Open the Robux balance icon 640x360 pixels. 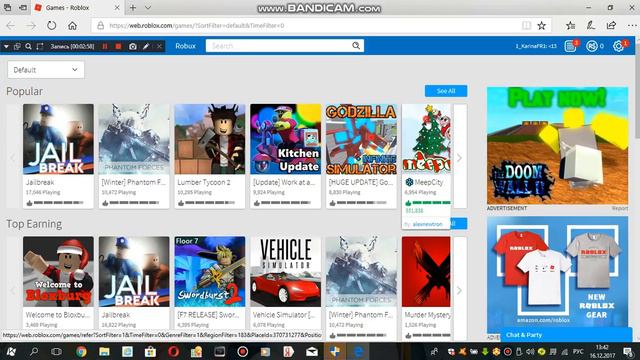[592, 46]
